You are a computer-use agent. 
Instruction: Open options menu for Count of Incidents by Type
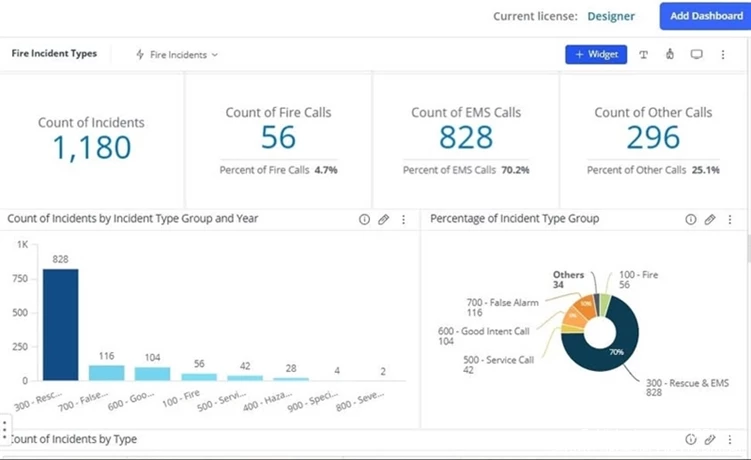[729, 439]
